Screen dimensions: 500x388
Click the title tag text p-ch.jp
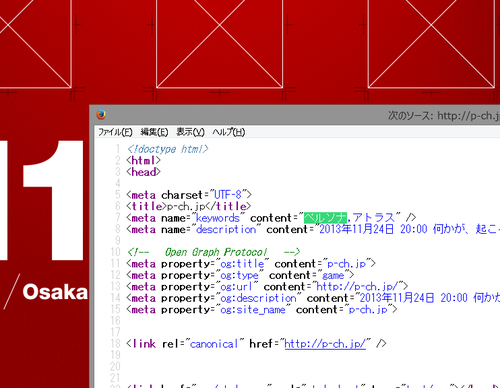click(186, 206)
